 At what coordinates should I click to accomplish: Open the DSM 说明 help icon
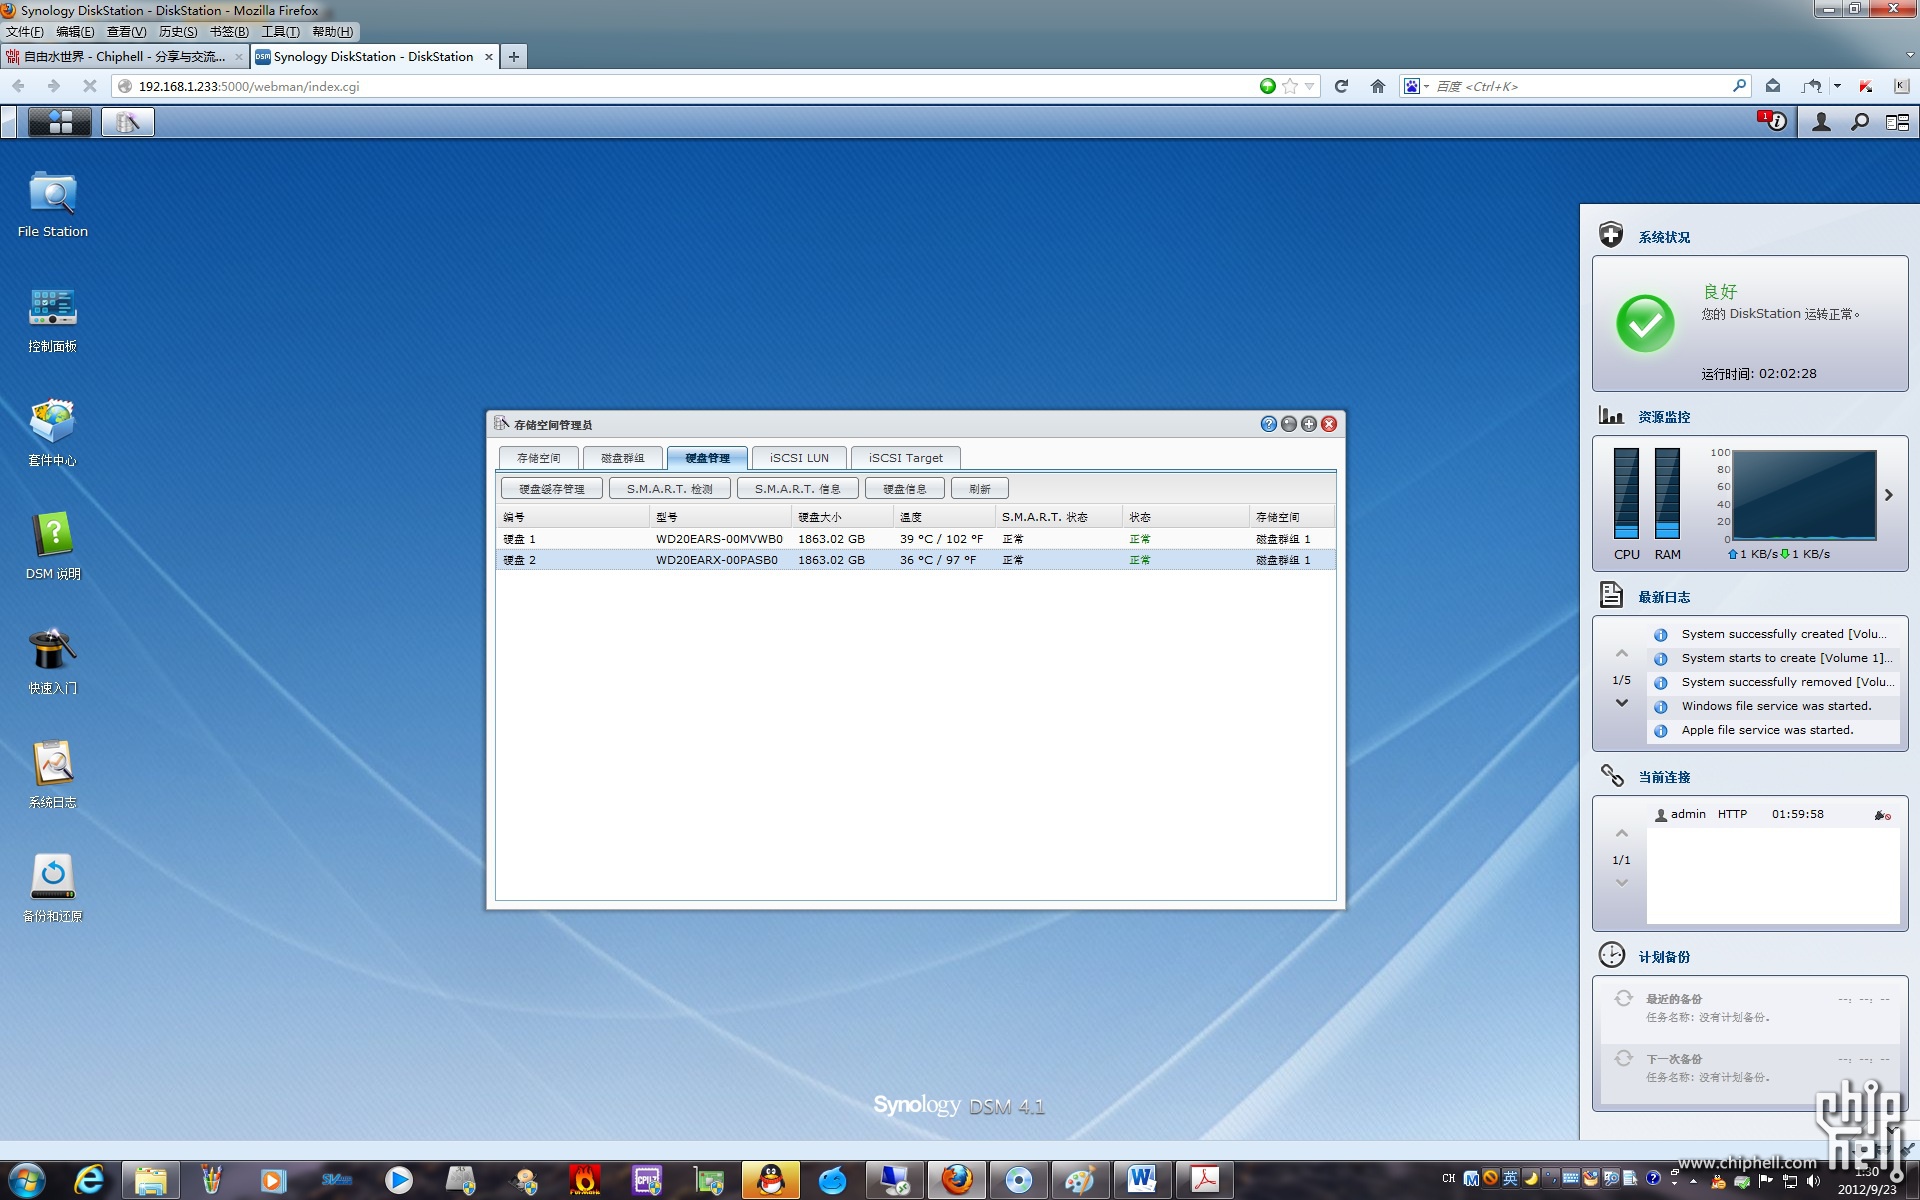pos(53,547)
